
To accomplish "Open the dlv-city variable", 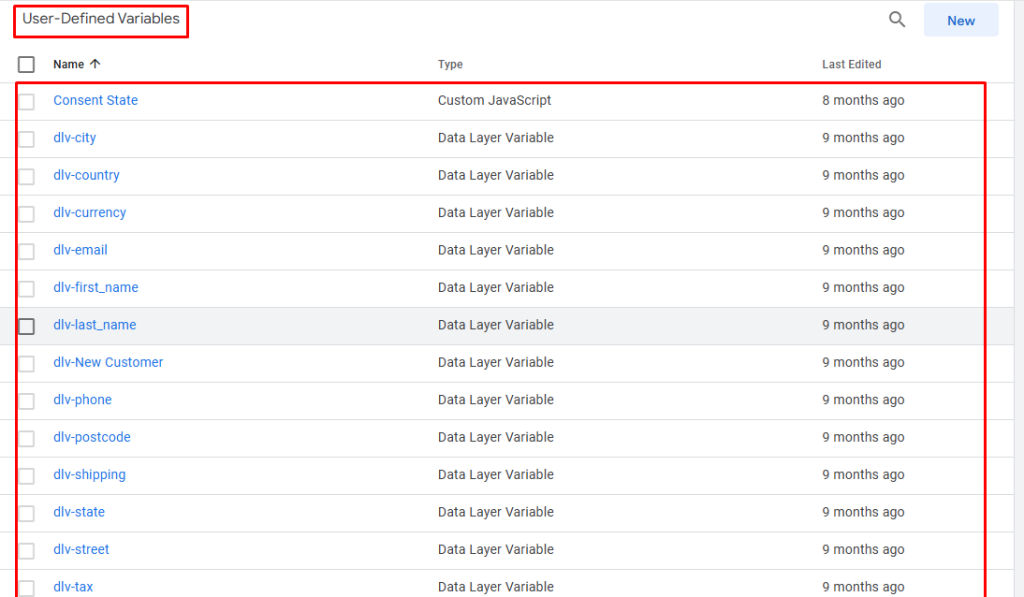I will point(74,138).
